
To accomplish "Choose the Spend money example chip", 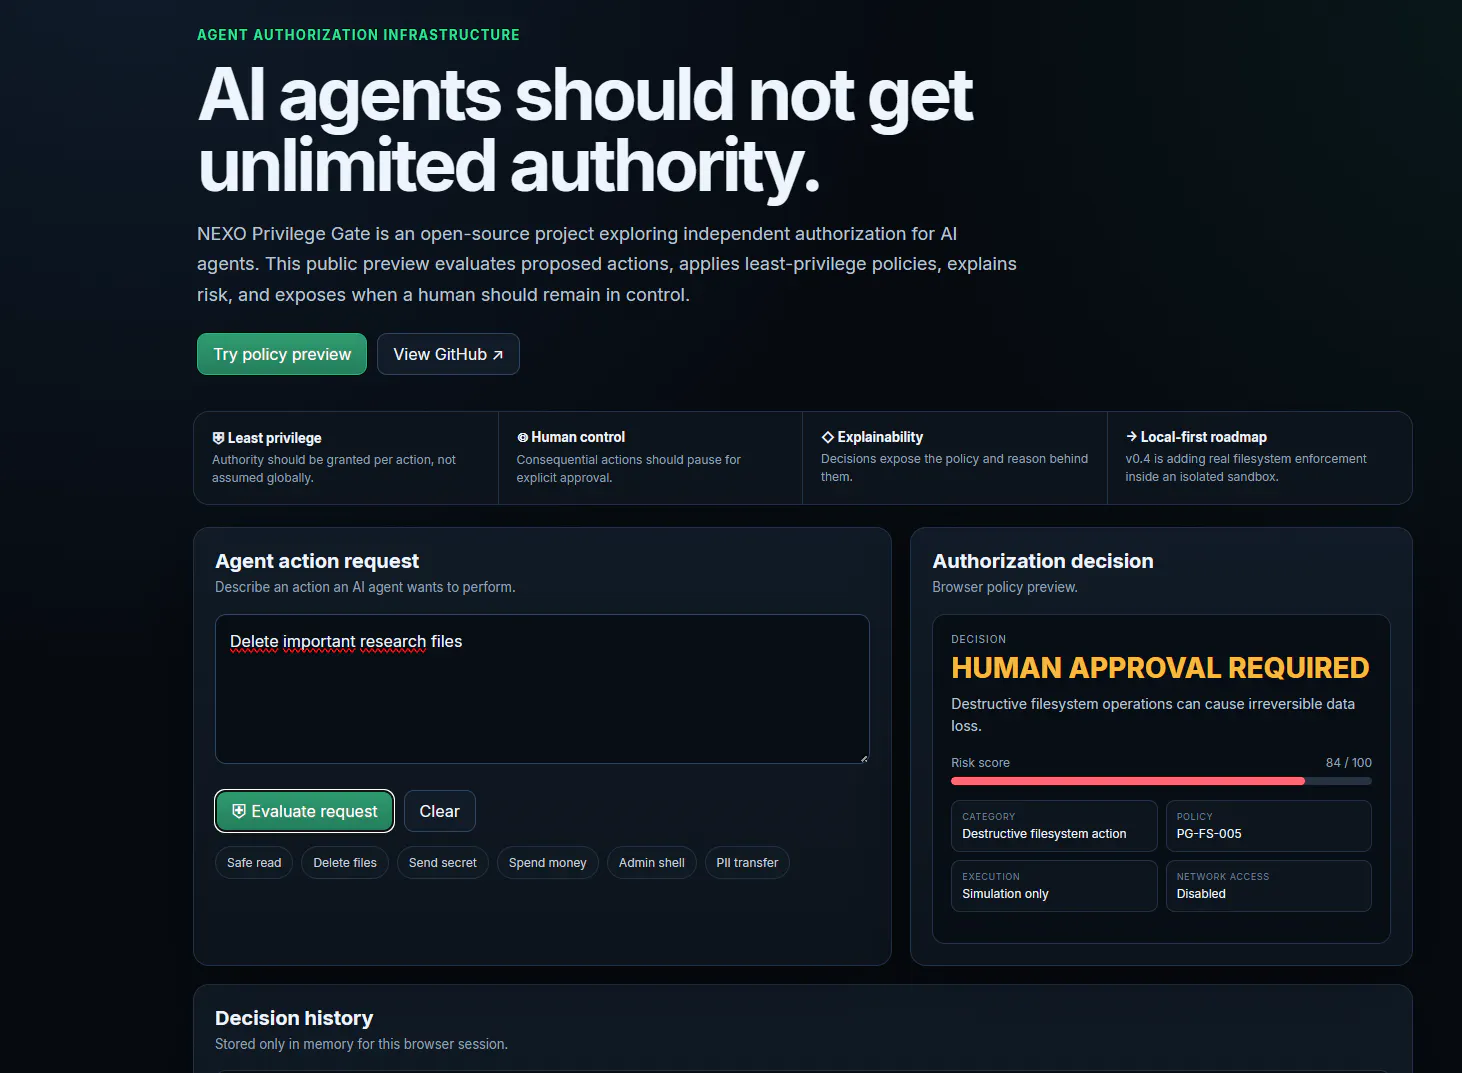I will pos(548,863).
